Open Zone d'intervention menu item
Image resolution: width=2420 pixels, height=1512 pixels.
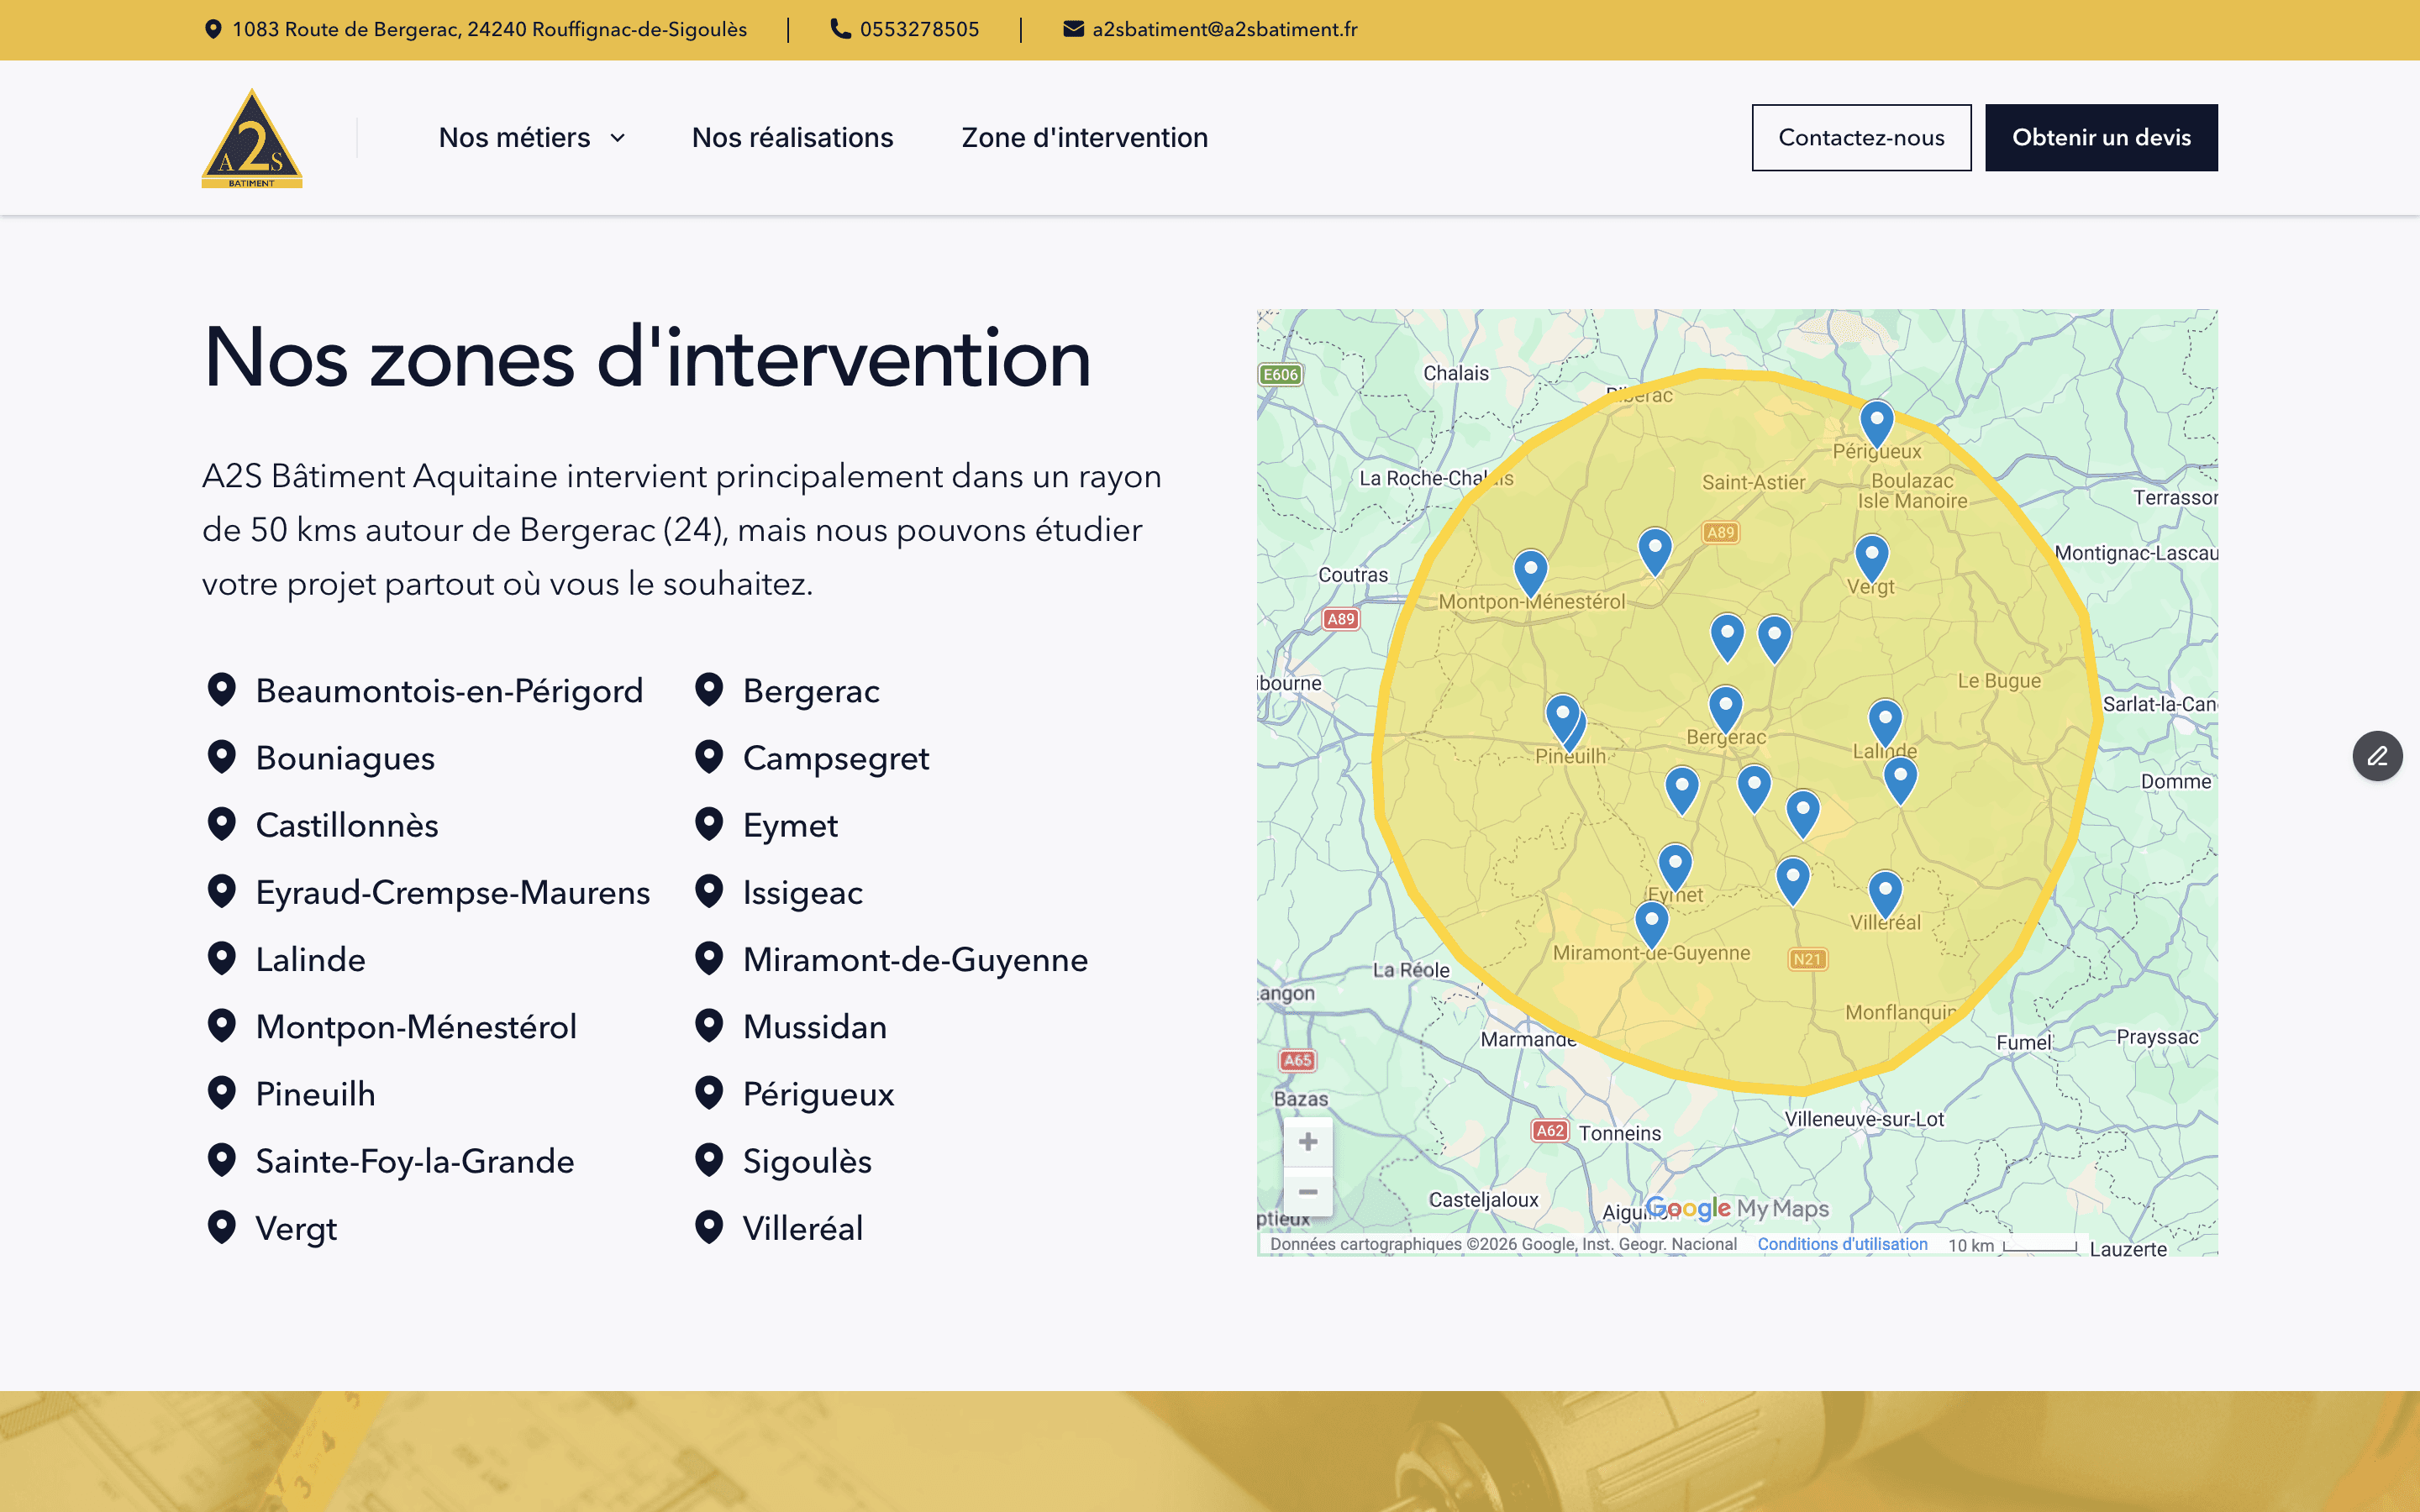pyautogui.click(x=1084, y=138)
